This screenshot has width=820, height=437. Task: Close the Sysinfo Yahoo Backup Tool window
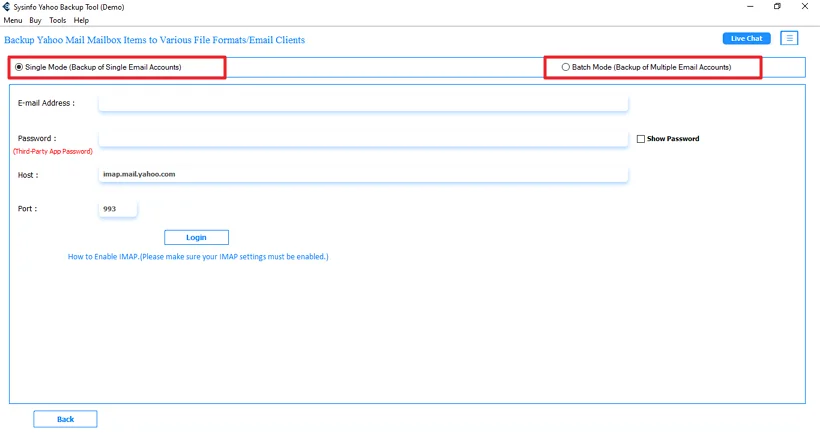click(805, 7)
